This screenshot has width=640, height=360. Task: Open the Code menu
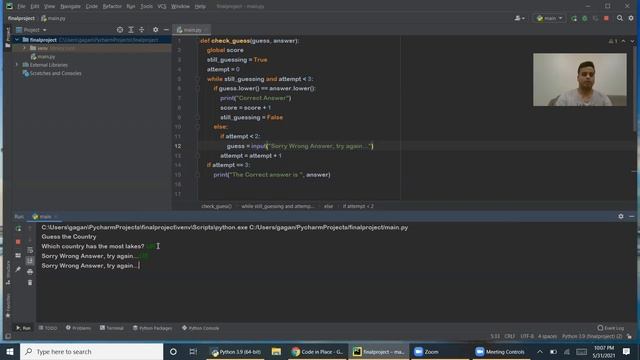[91, 7]
